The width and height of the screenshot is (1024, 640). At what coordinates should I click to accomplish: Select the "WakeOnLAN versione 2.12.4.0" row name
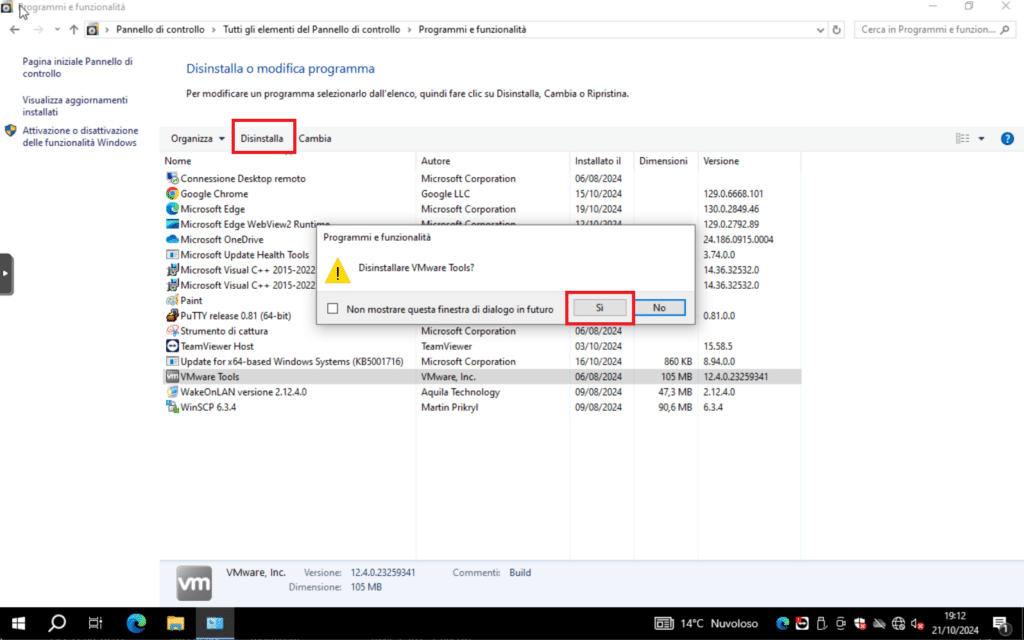(244, 392)
